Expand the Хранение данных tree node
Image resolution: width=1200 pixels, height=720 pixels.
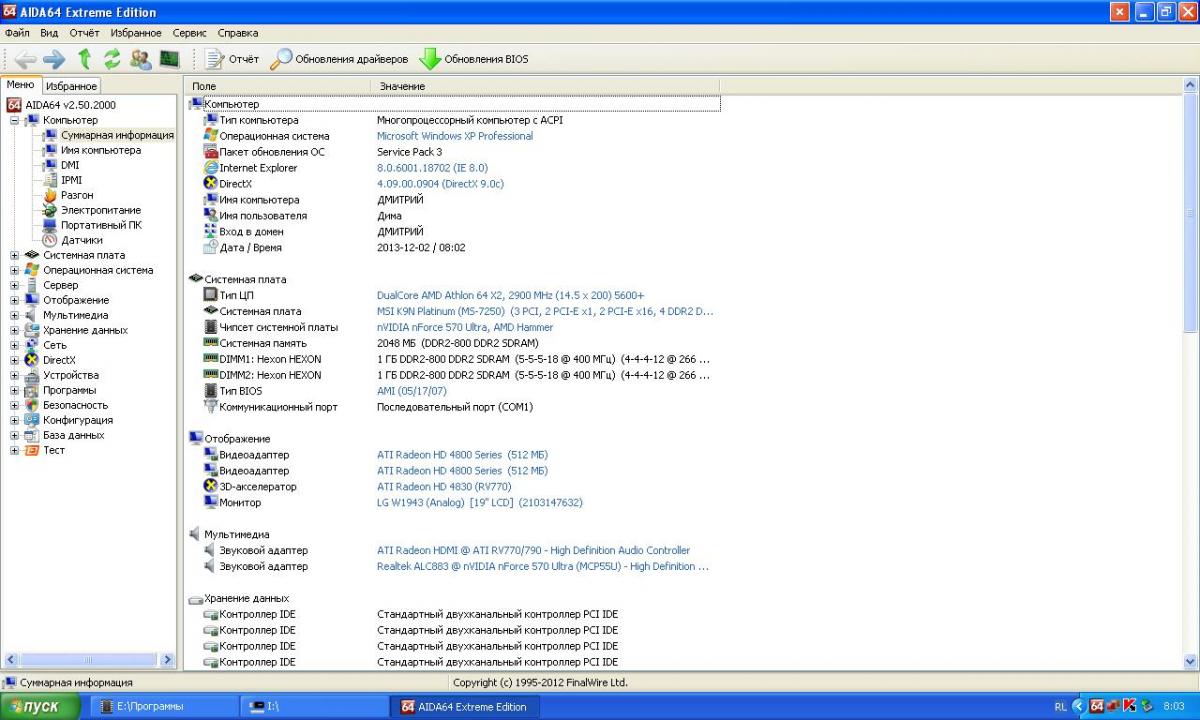(14, 330)
